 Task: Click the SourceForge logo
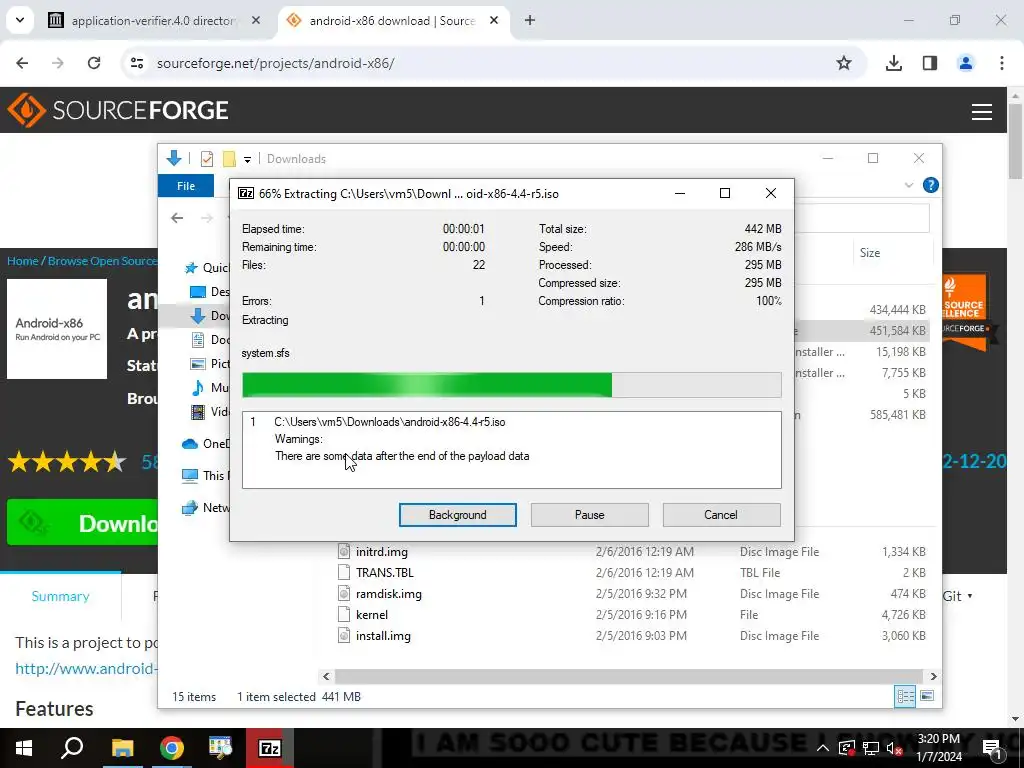click(x=118, y=110)
